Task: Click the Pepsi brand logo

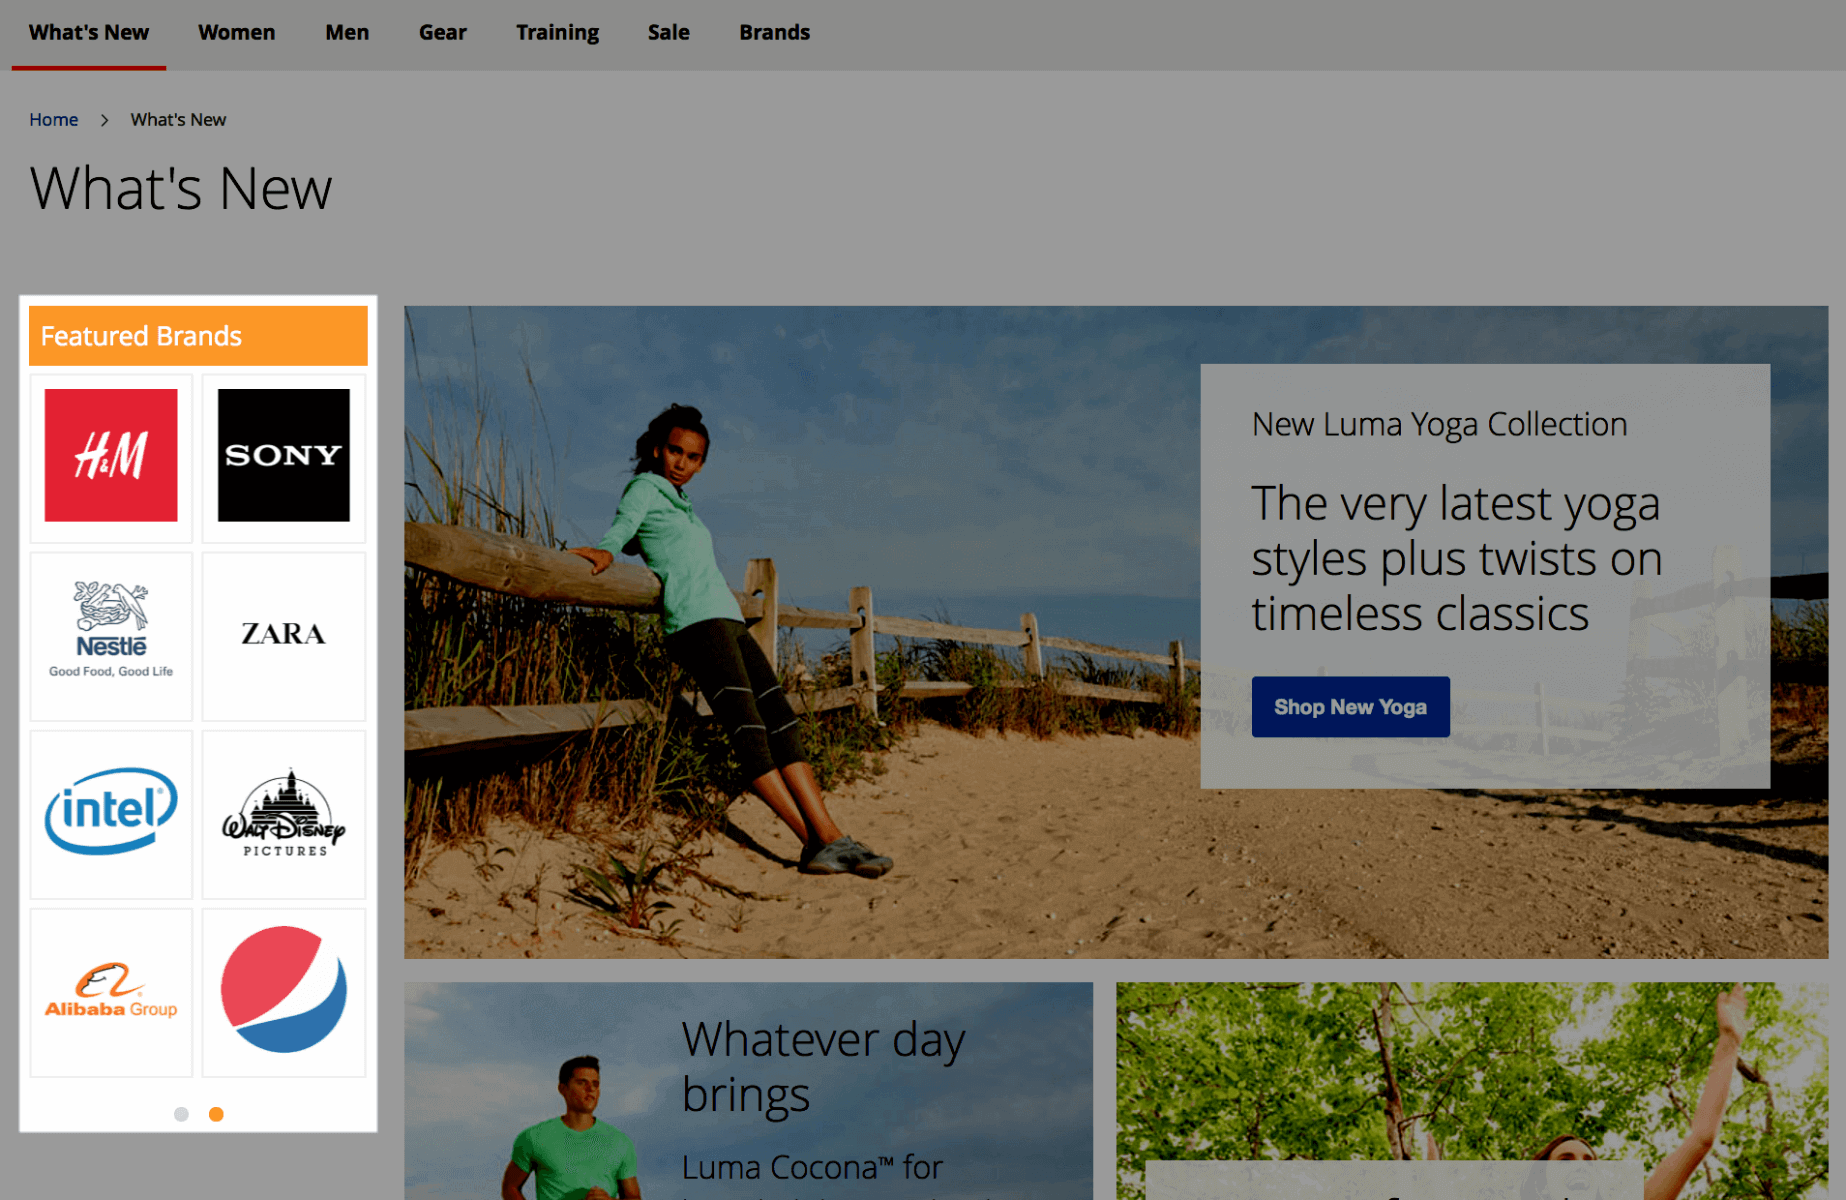Action: point(284,990)
